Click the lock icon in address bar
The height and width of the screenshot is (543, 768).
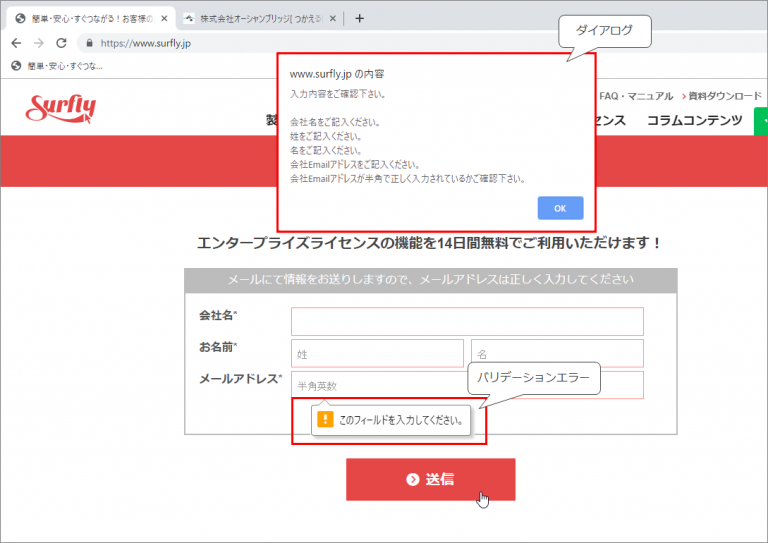[x=89, y=43]
